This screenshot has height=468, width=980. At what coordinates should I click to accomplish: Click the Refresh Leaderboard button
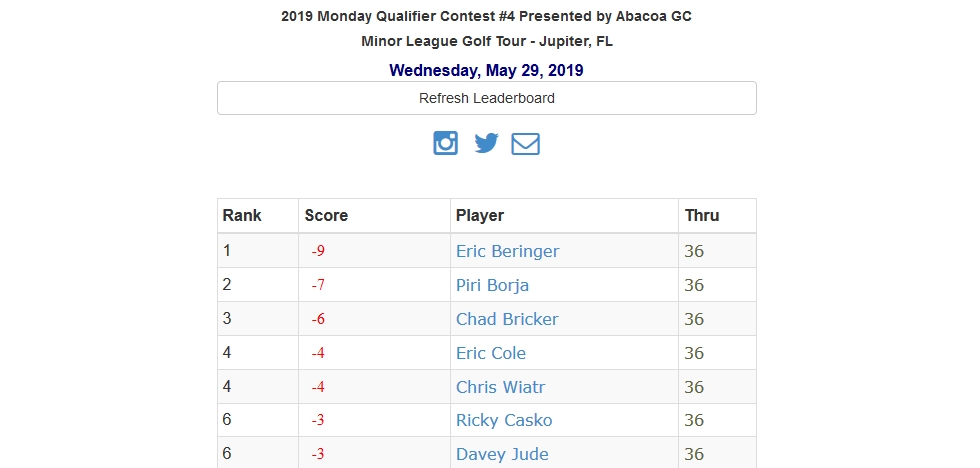click(487, 98)
